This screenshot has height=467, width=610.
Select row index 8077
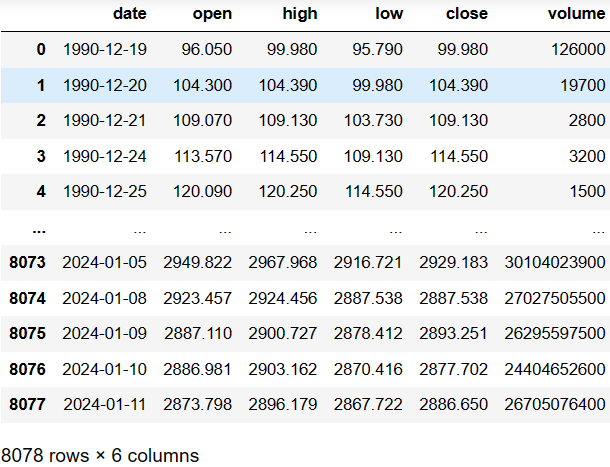(27, 404)
